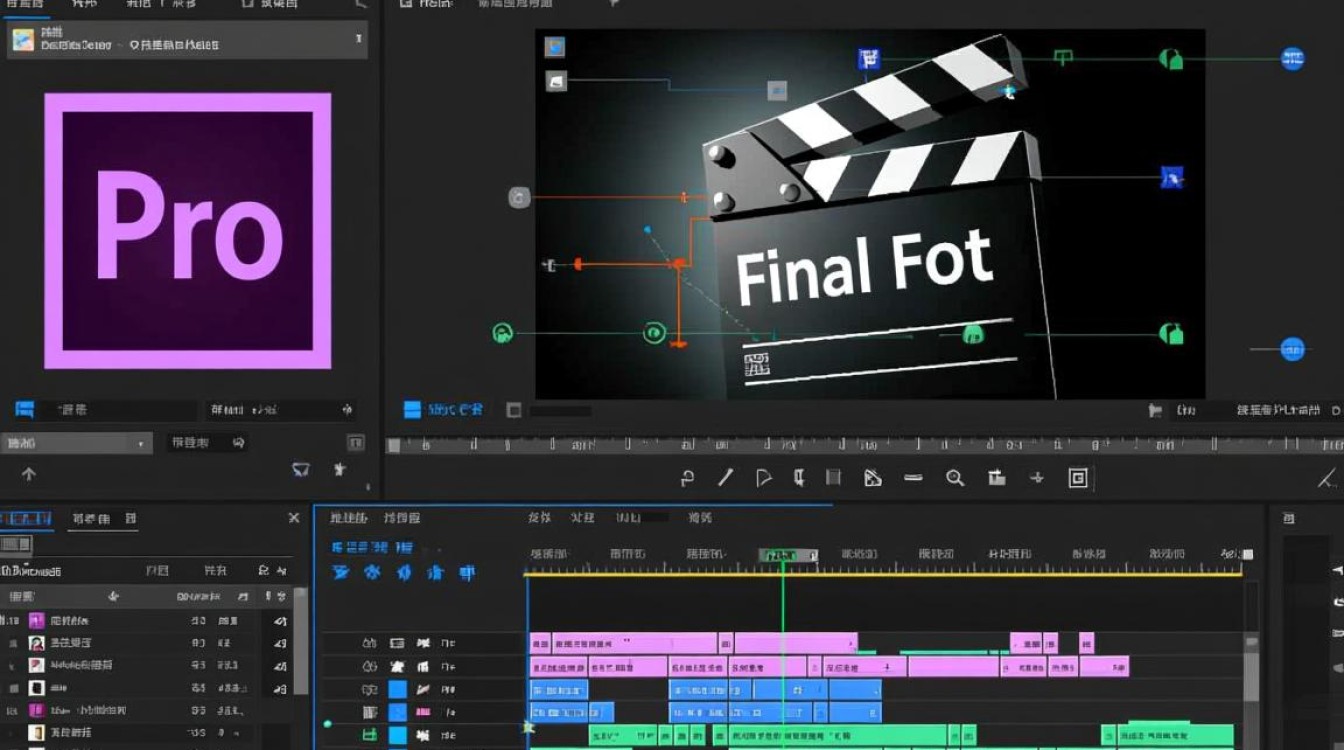Select the first tab at the top-left panel
The height and width of the screenshot is (750, 1344).
[26, 4]
